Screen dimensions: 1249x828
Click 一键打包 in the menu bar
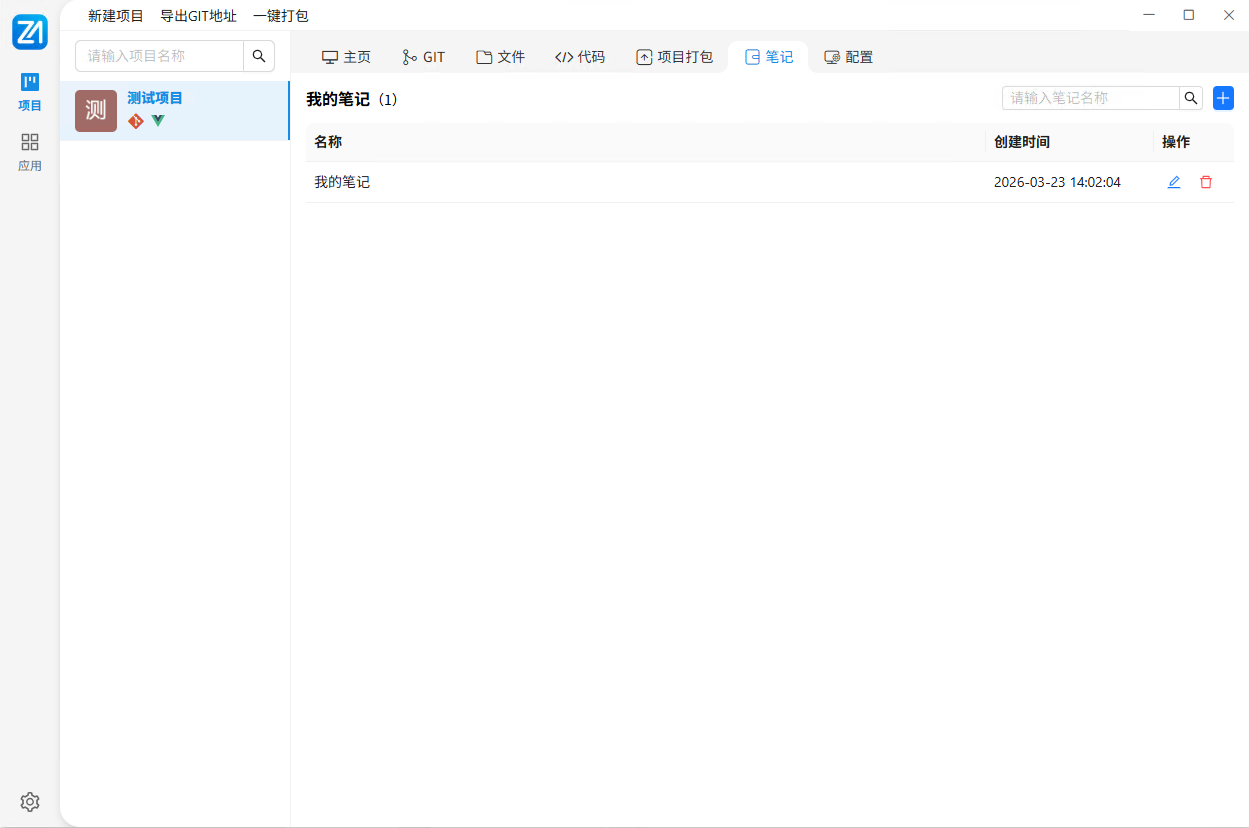pyautogui.click(x=283, y=15)
